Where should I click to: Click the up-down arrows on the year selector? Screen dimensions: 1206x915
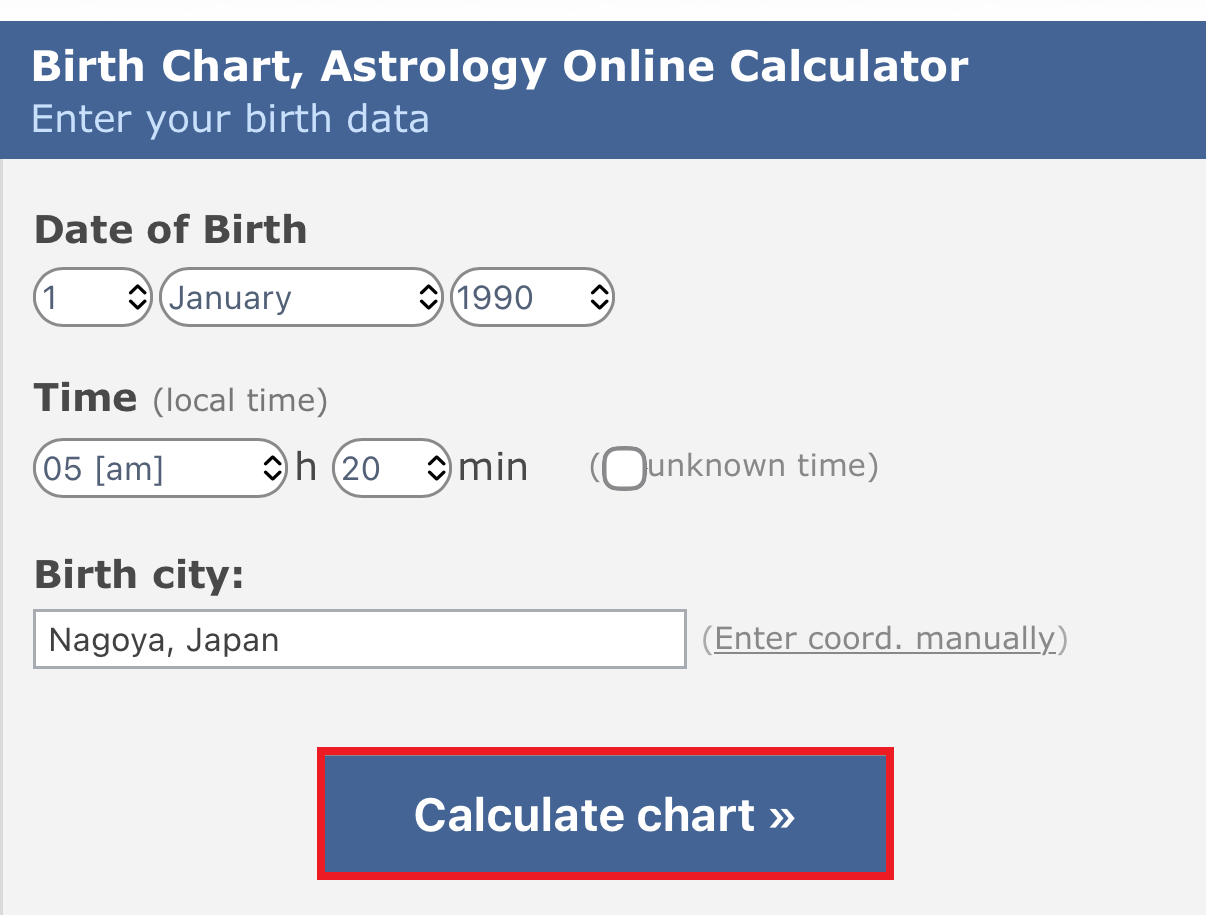click(x=599, y=297)
